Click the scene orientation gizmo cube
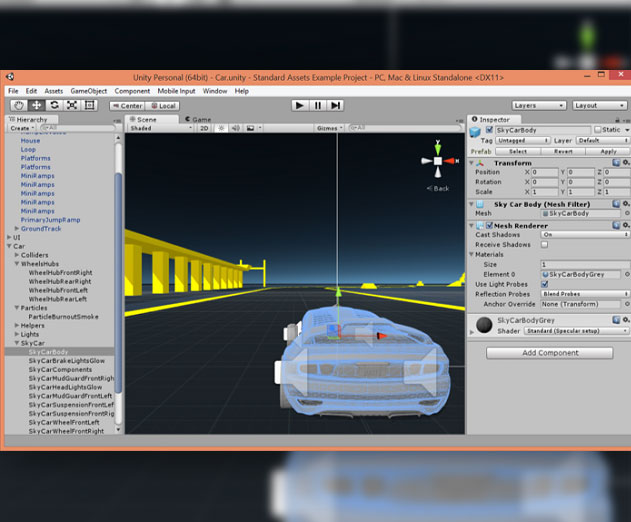 (438, 161)
